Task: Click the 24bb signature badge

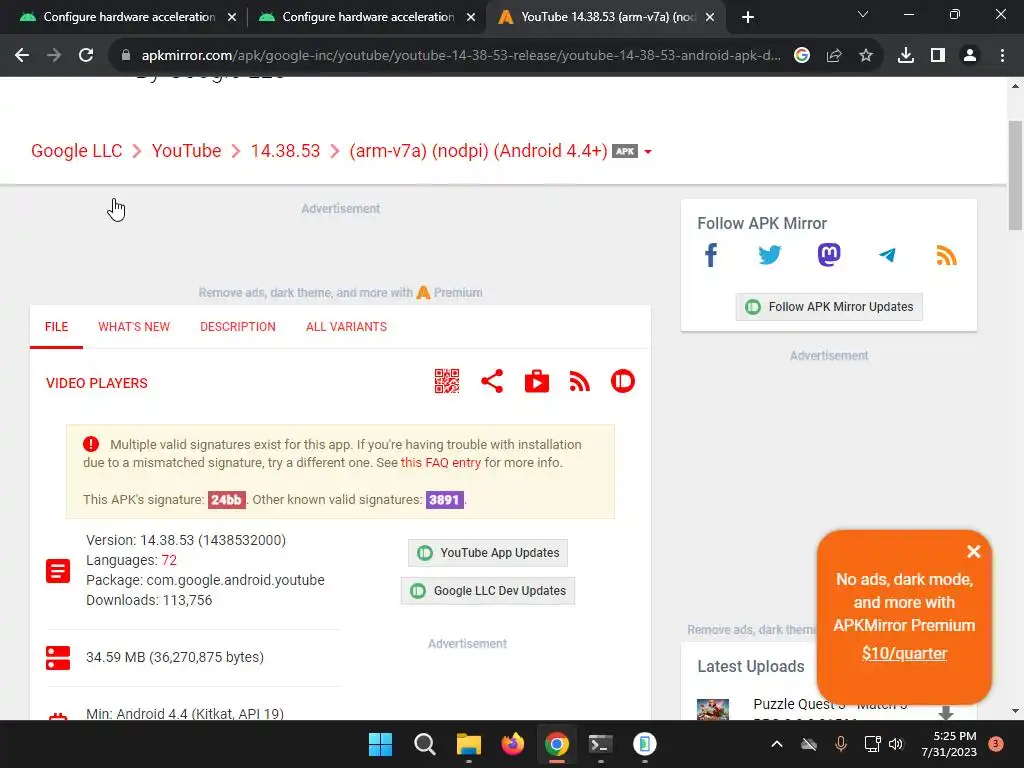Action: [227, 500]
